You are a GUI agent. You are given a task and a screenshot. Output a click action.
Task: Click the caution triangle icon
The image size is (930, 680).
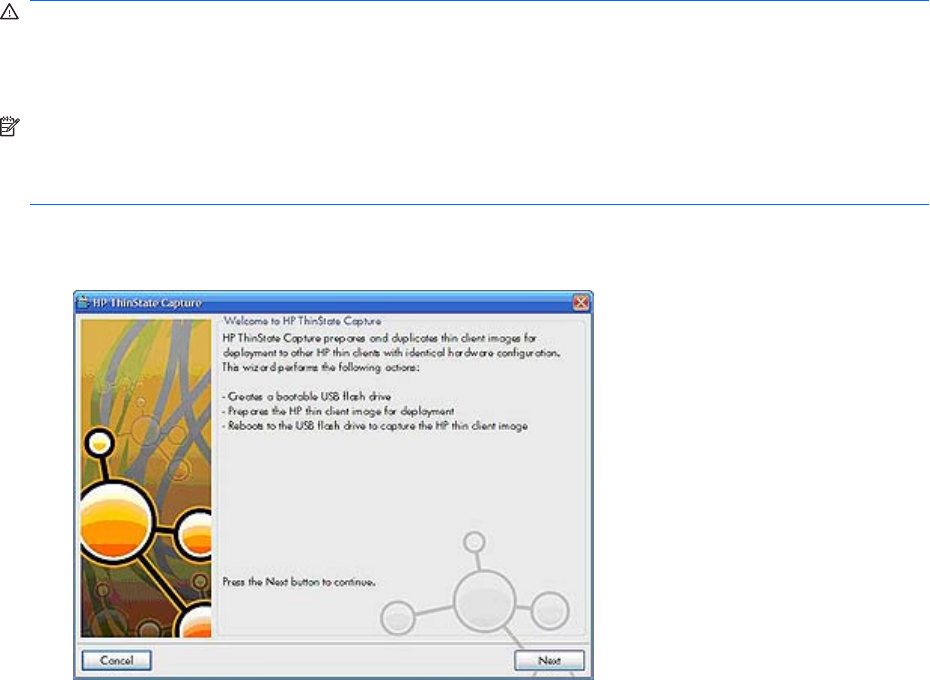pos(9,12)
